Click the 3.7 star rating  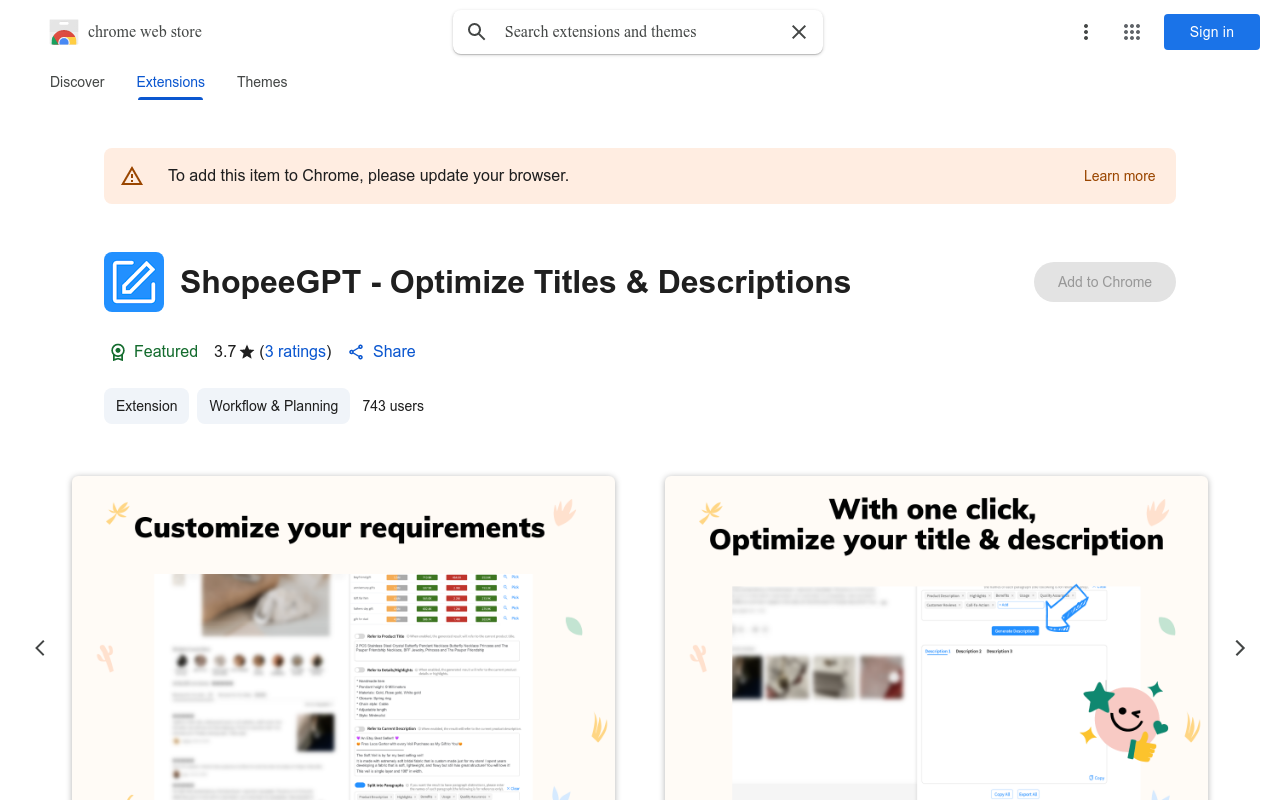[x=234, y=352]
